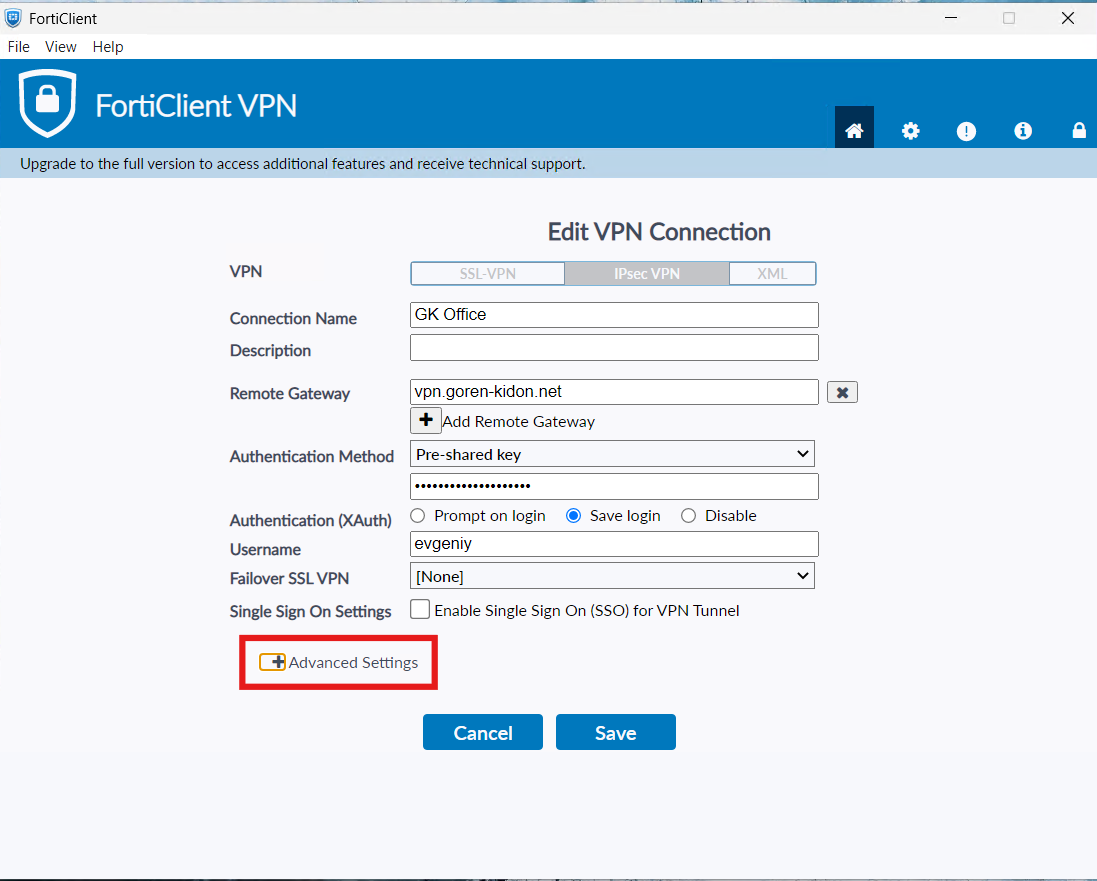1097x881 pixels.
Task: Open the File menu
Action: (18, 47)
